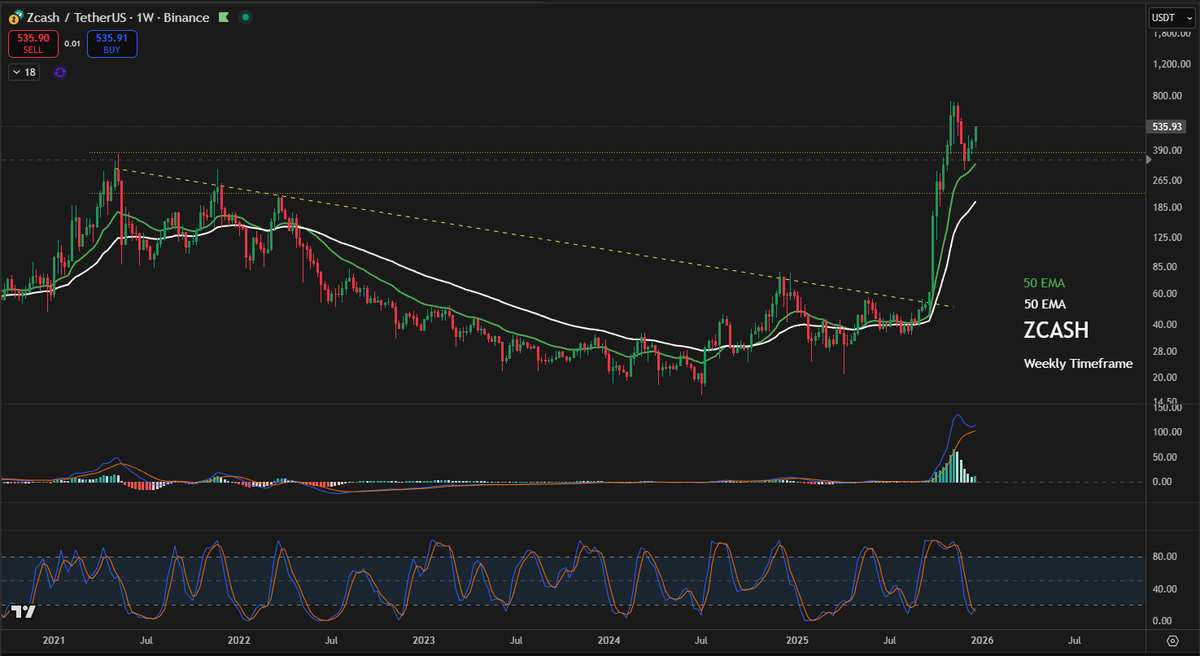The height and width of the screenshot is (656, 1200).
Task: Click the purple refresh/sync icon
Action: (60, 72)
